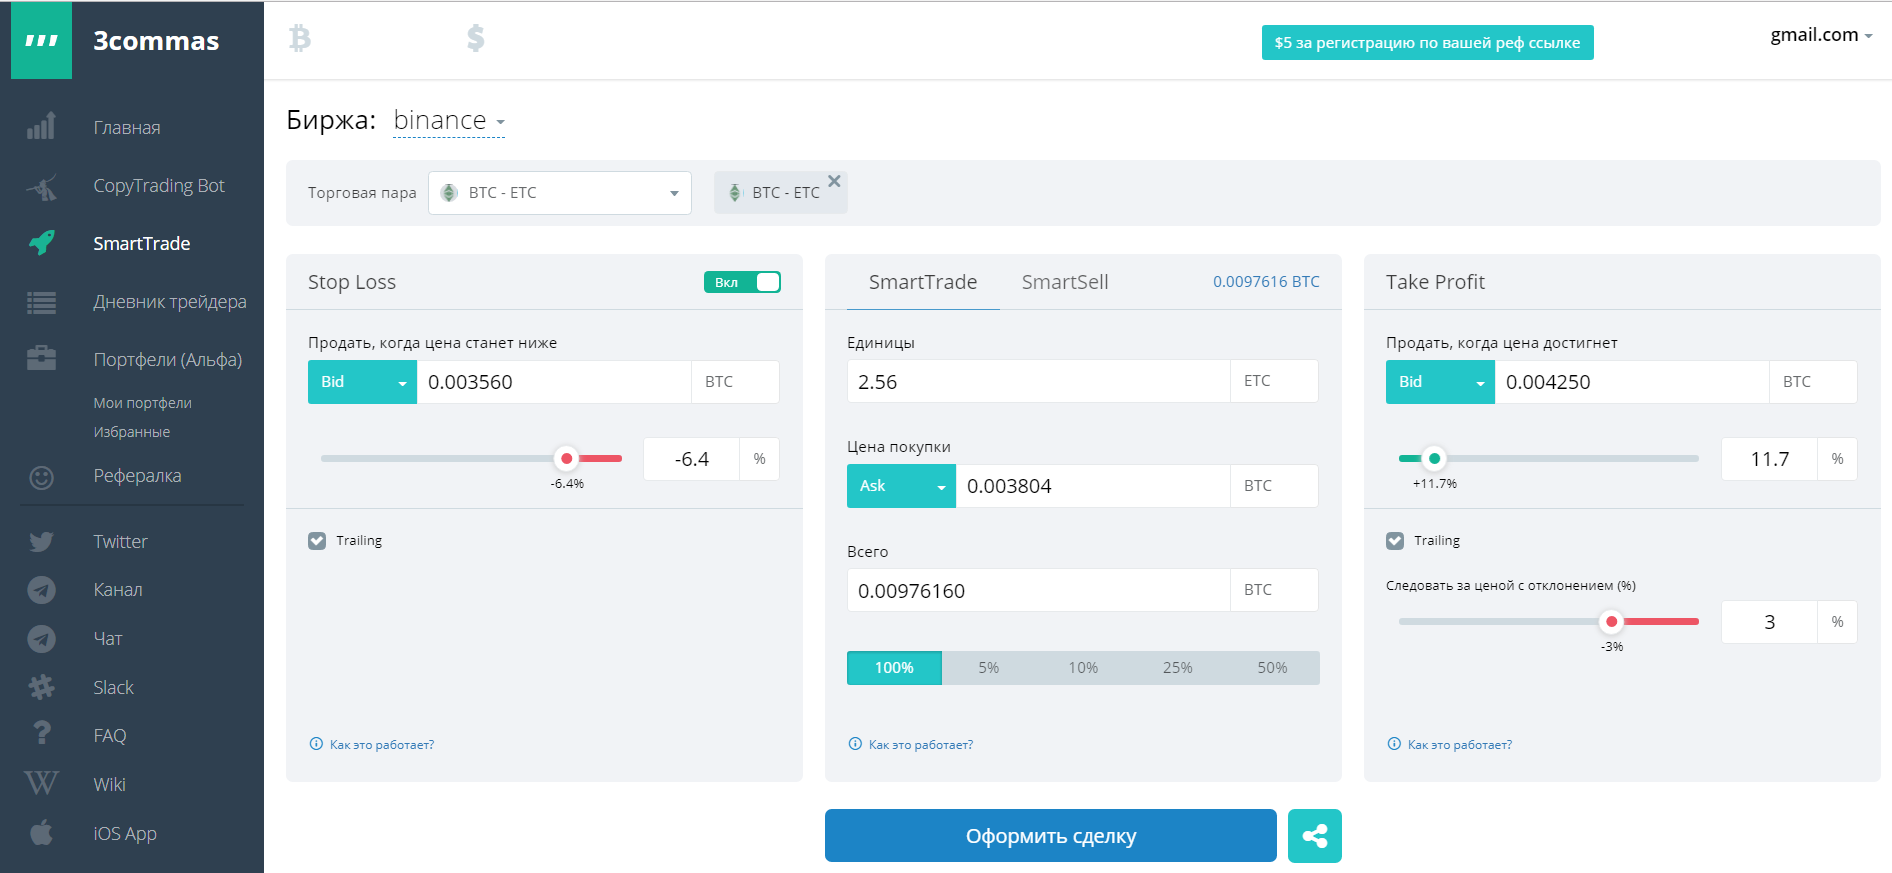Open the binance exchange dropdown

449,121
